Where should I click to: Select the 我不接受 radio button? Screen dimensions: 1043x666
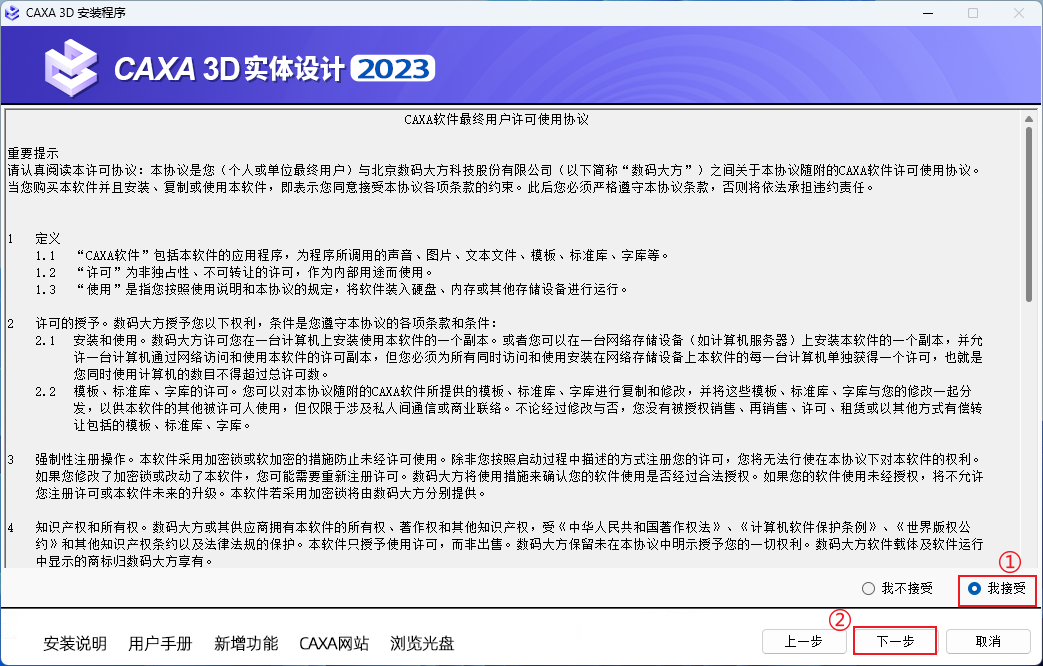click(897, 589)
